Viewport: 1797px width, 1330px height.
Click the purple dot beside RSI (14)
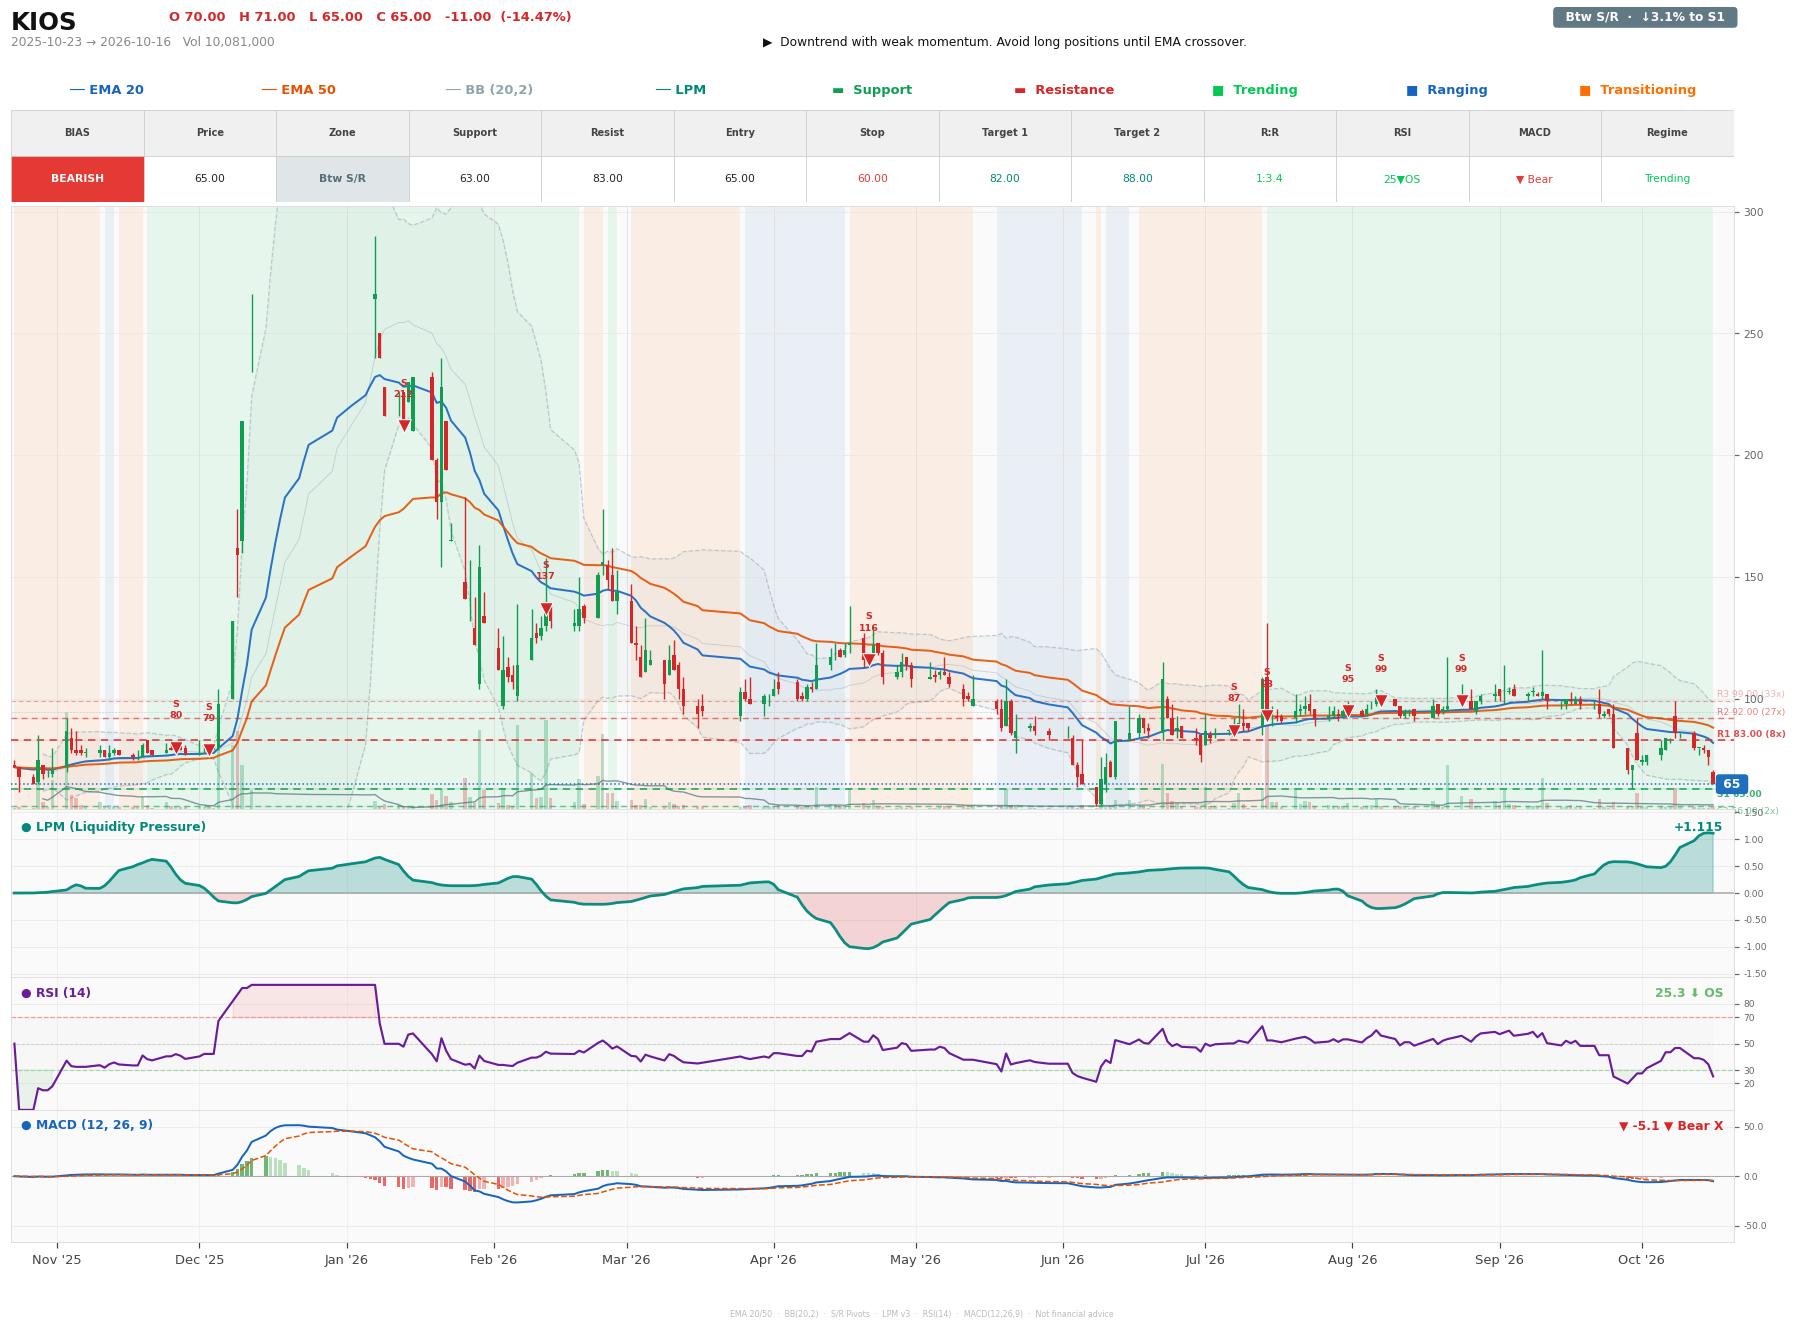click(x=26, y=993)
